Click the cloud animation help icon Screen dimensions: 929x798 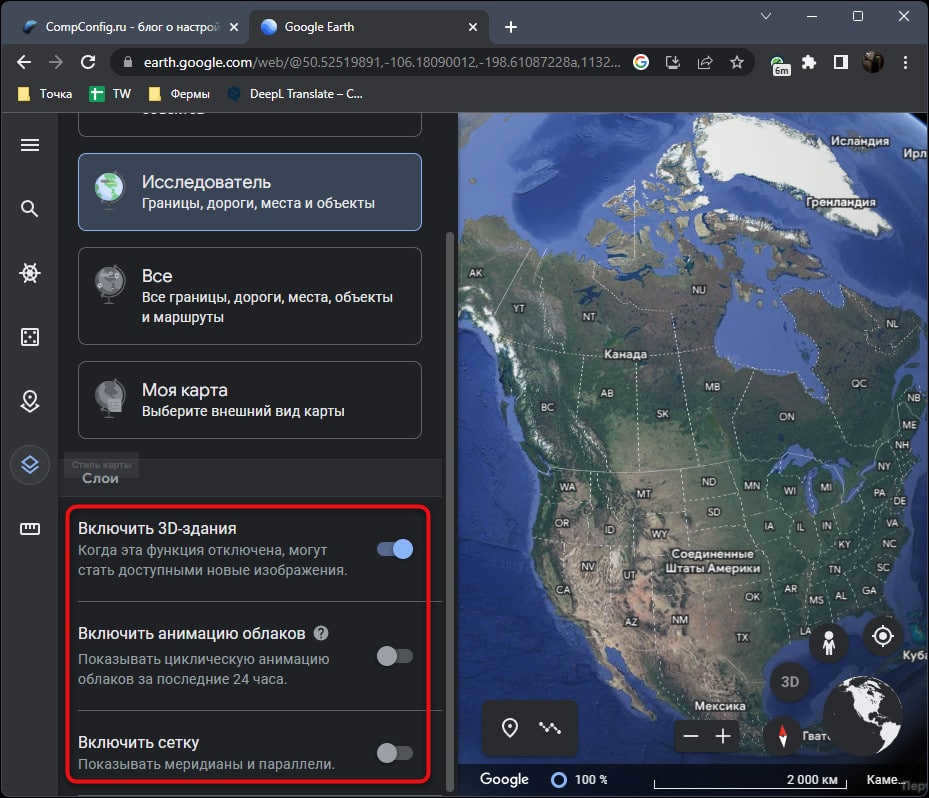click(x=321, y=633)
